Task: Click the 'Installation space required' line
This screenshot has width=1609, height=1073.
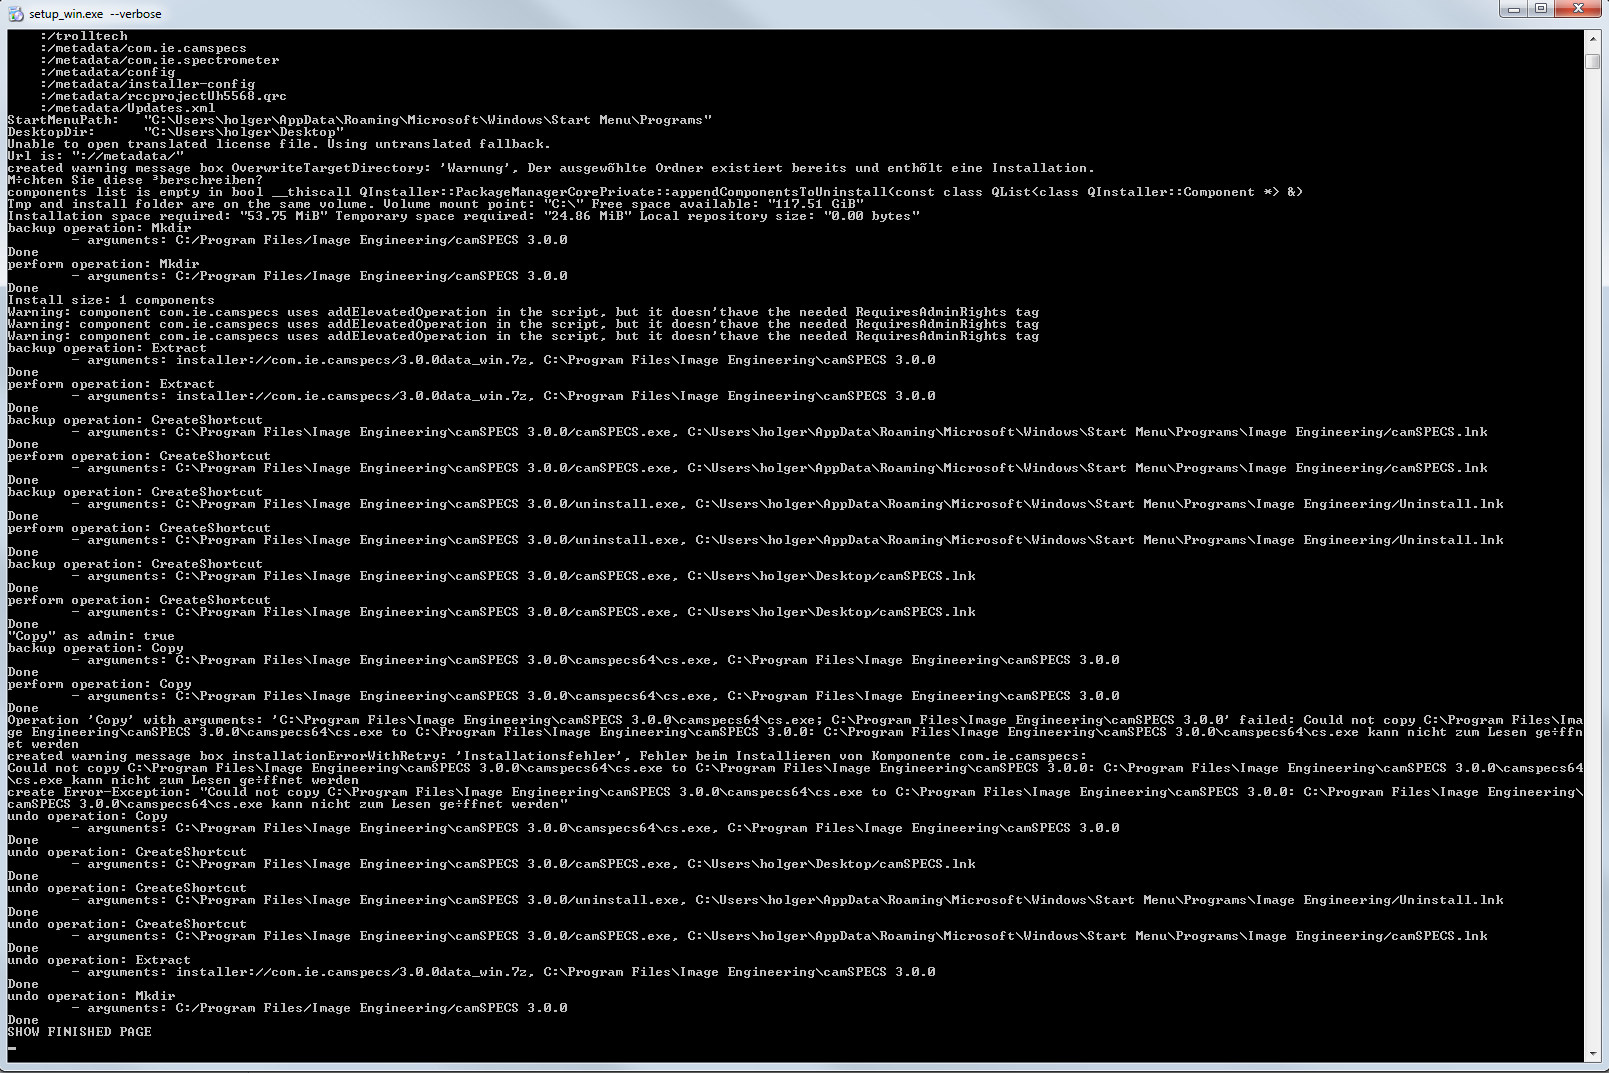Action: coord(463,216)
